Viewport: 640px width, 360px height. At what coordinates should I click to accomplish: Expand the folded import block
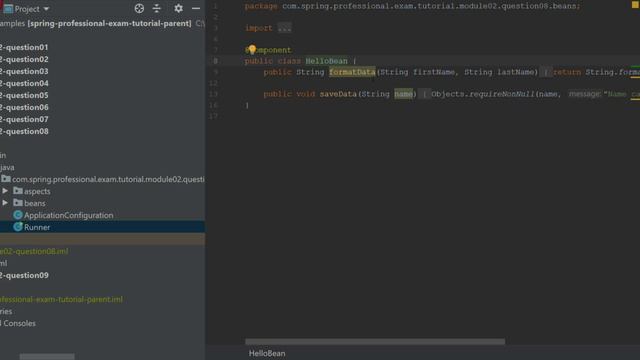click(x=284, y=28)
